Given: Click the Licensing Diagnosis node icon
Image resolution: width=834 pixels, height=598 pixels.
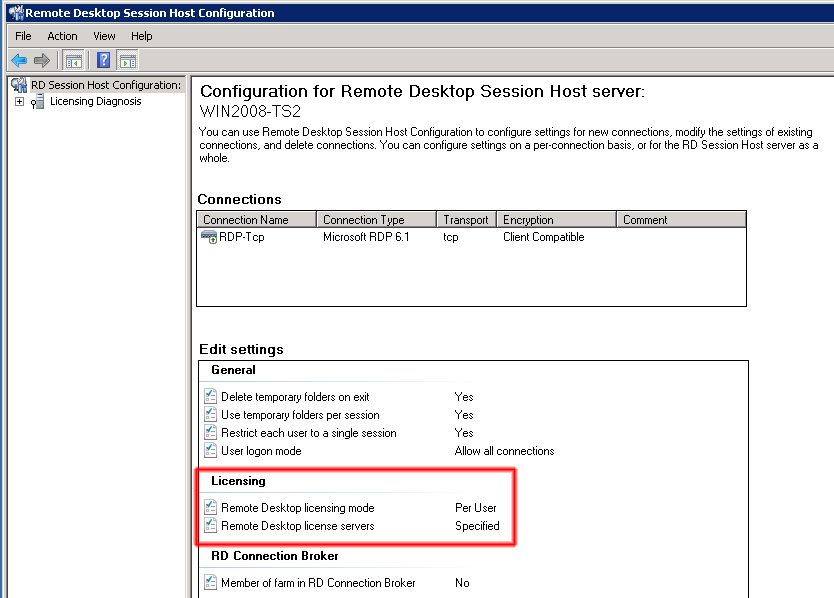Looking at the screenshot, I should pos(37,101).
